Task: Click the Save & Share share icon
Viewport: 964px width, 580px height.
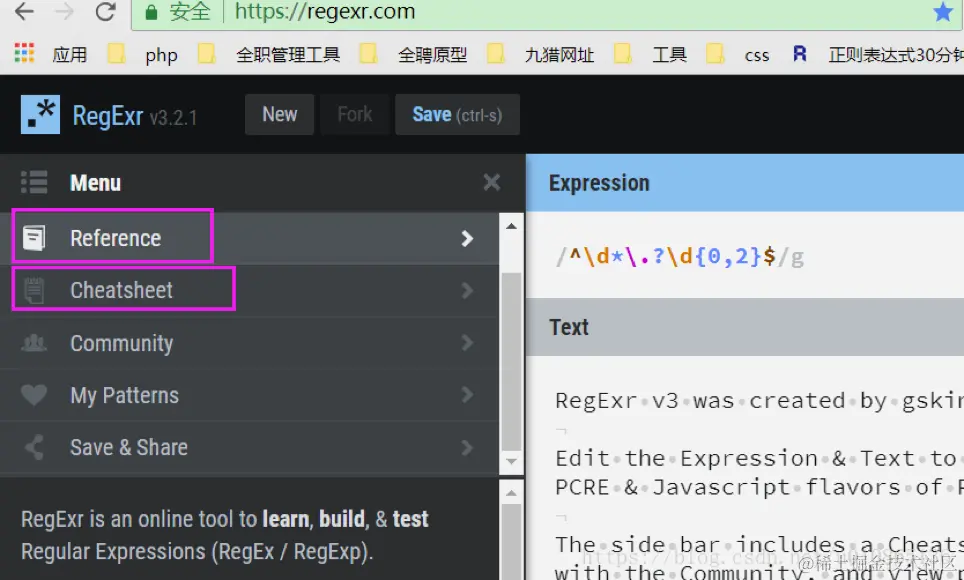Action: click(34, 447)
